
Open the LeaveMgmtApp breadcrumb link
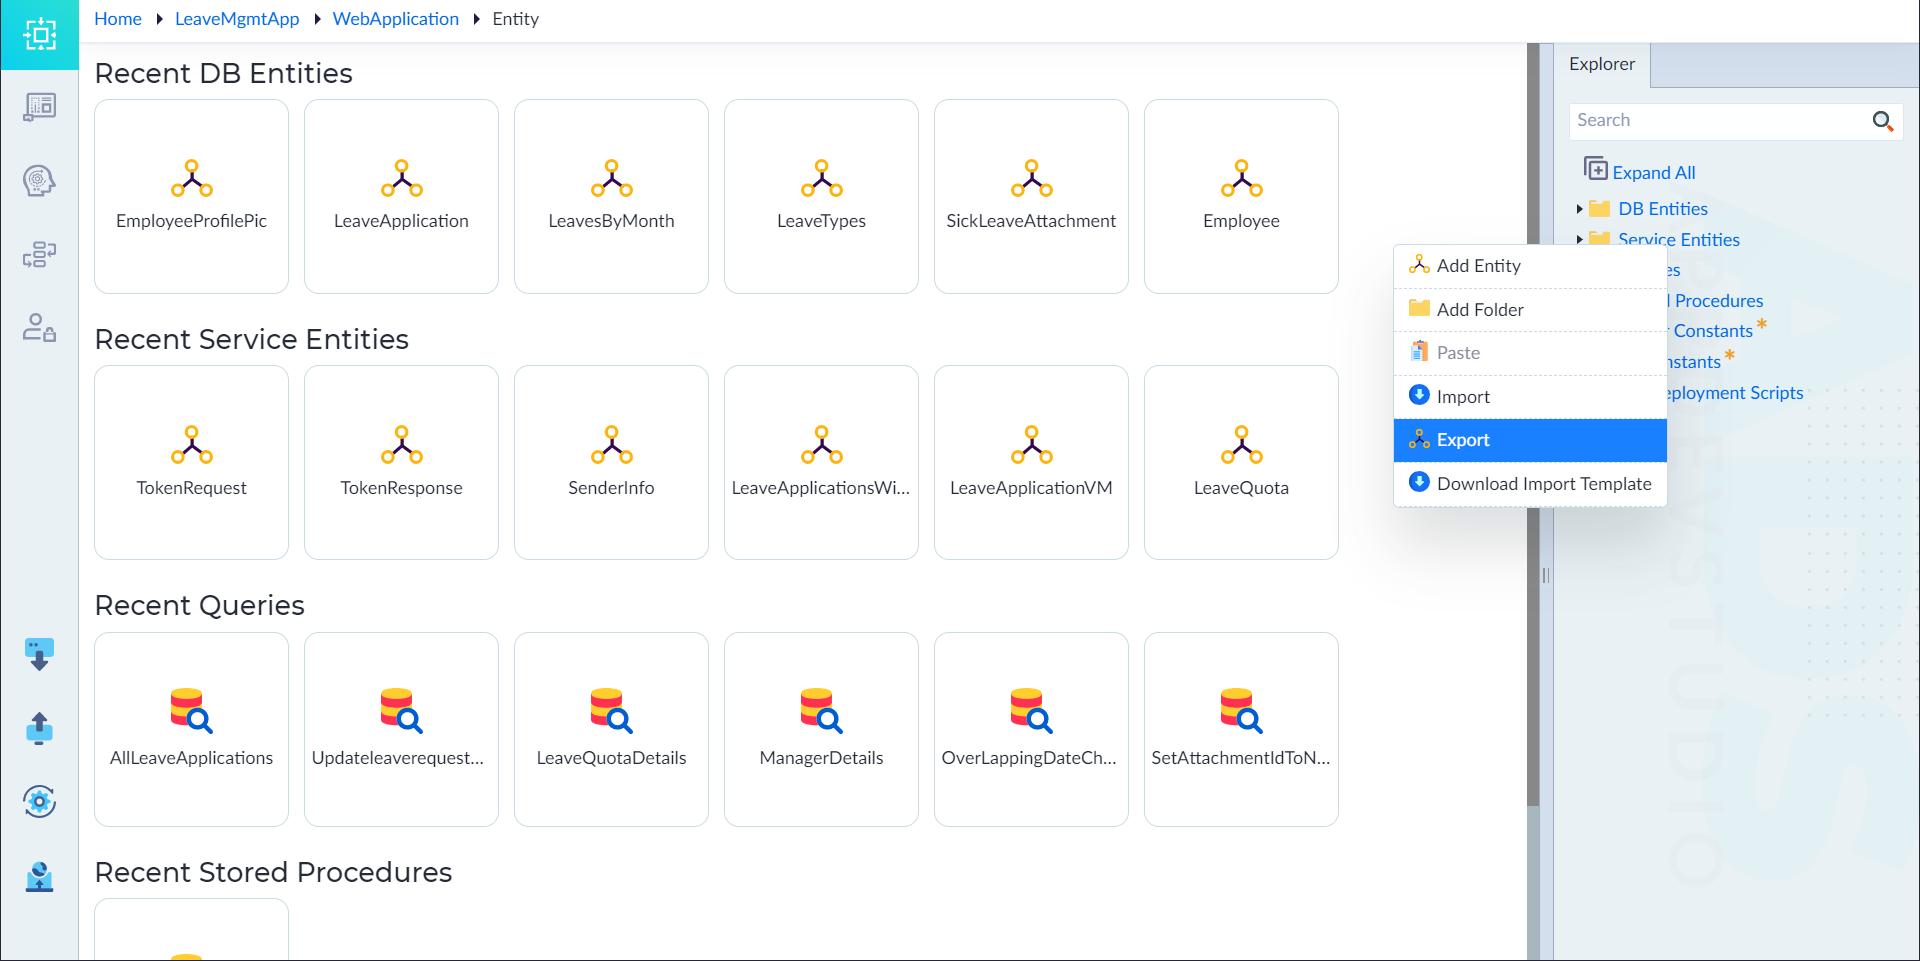pos(237,19)
